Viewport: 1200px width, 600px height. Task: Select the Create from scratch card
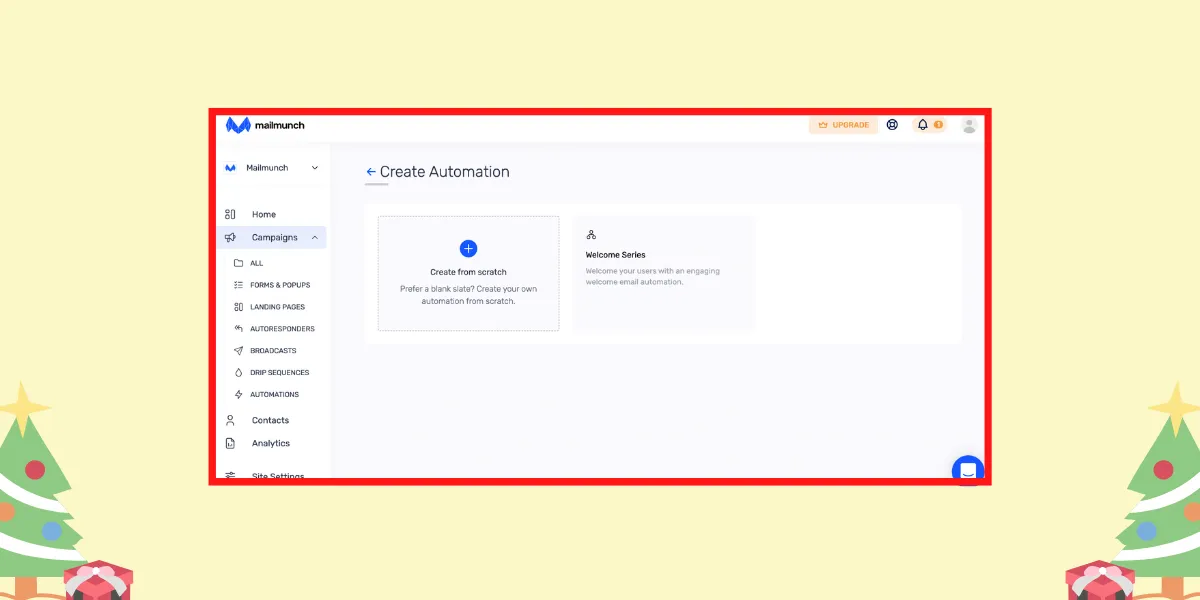coord(468,273)
